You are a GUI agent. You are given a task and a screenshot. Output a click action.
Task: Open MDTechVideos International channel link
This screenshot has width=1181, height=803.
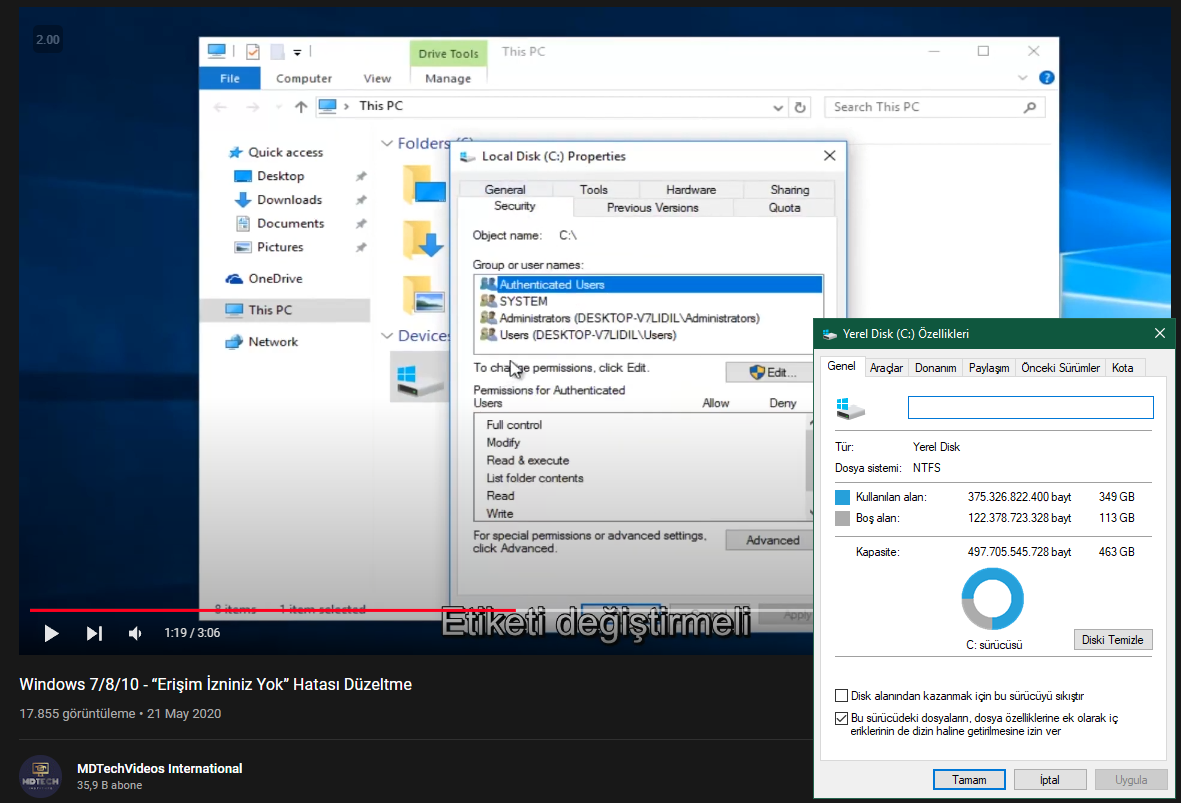pyautogui.click(x=160, y=768)
